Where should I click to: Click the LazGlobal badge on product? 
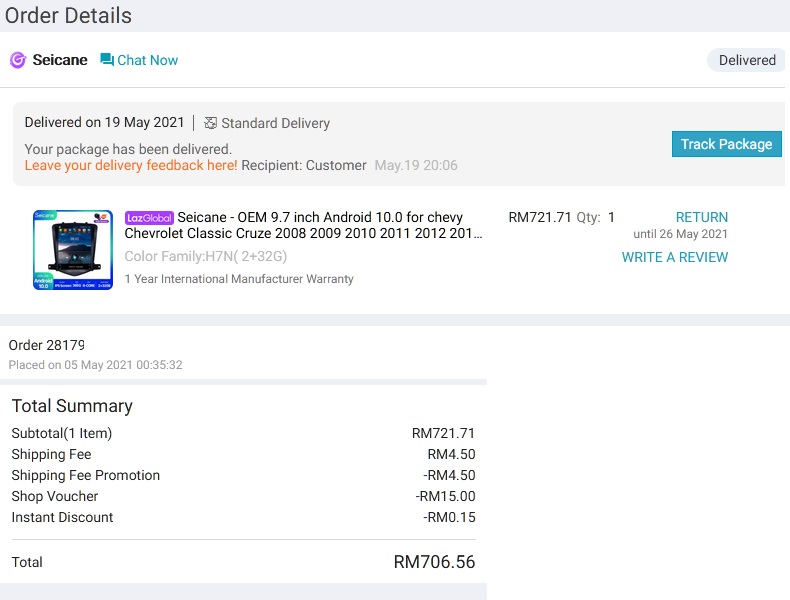pos(149,218)
